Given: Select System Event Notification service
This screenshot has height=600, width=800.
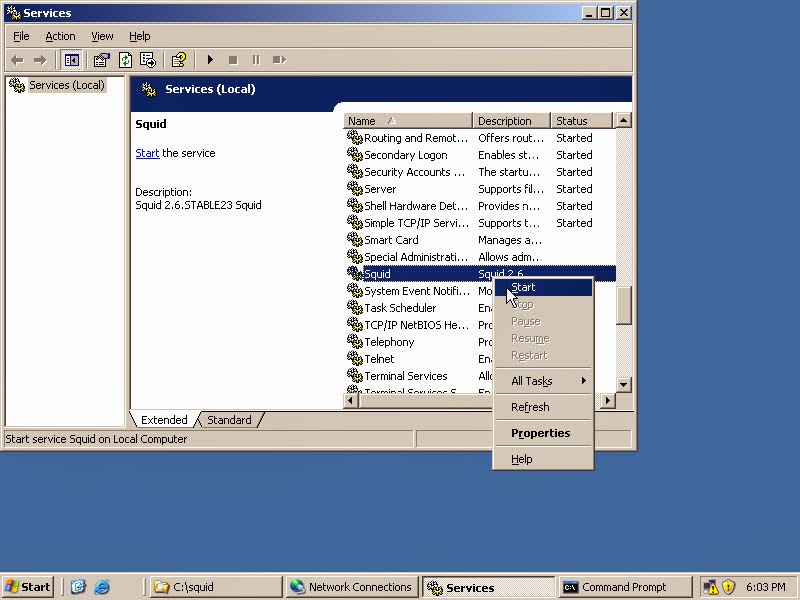Looking at the screenshot, I should (418, 291).
